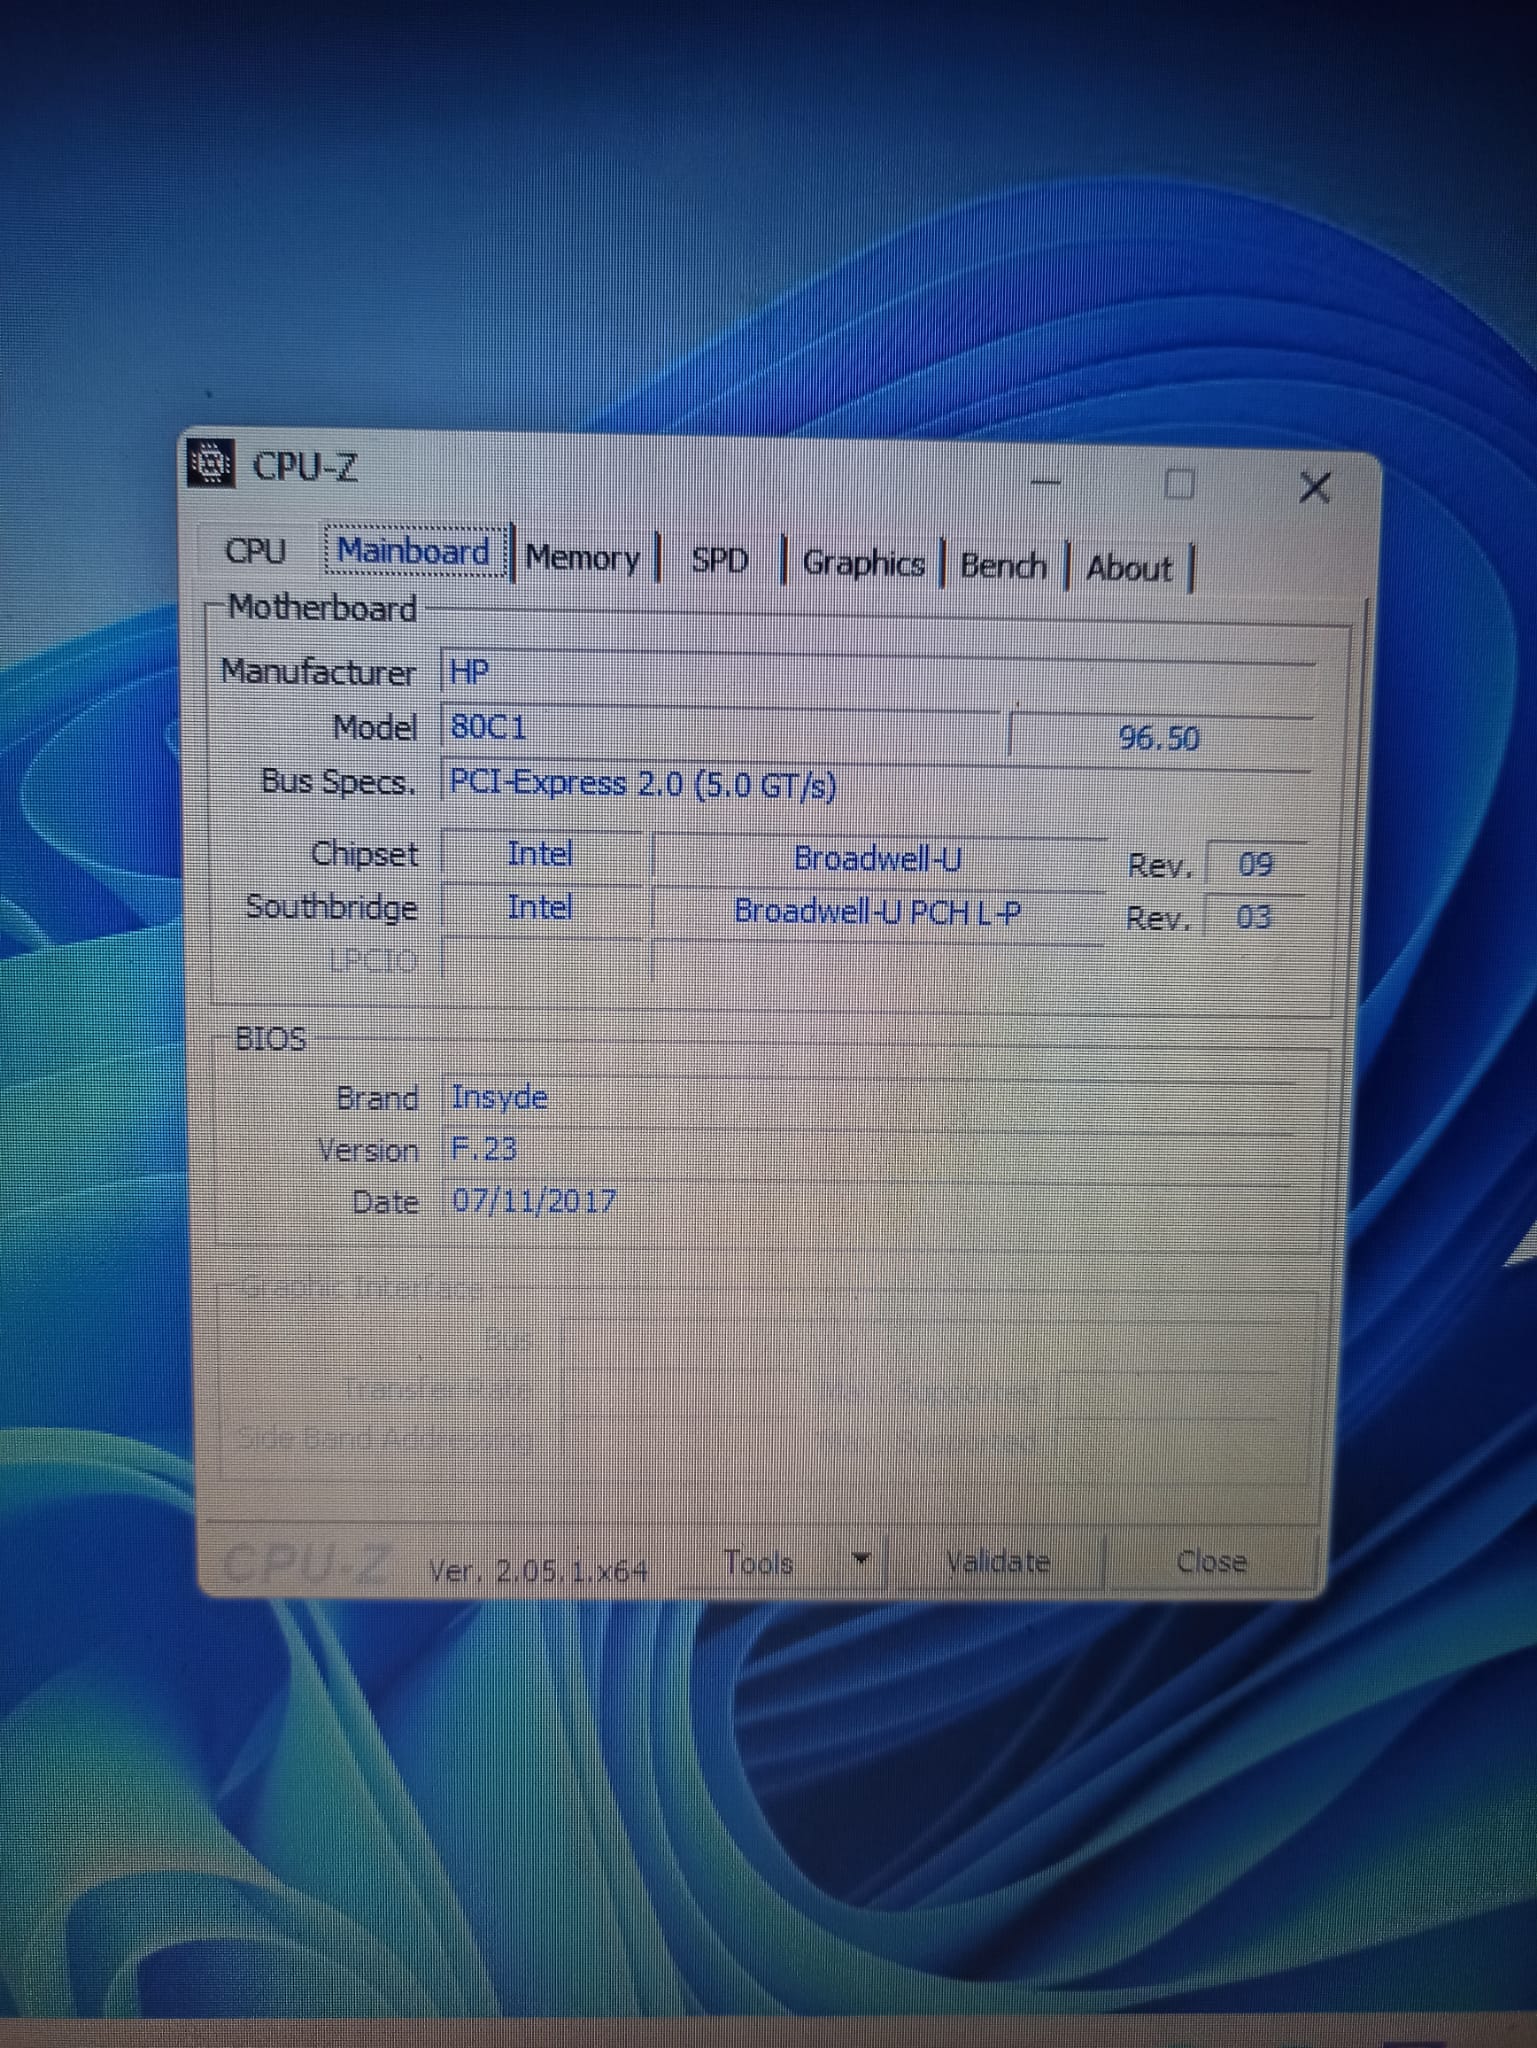Open the CPU tab

255,550
